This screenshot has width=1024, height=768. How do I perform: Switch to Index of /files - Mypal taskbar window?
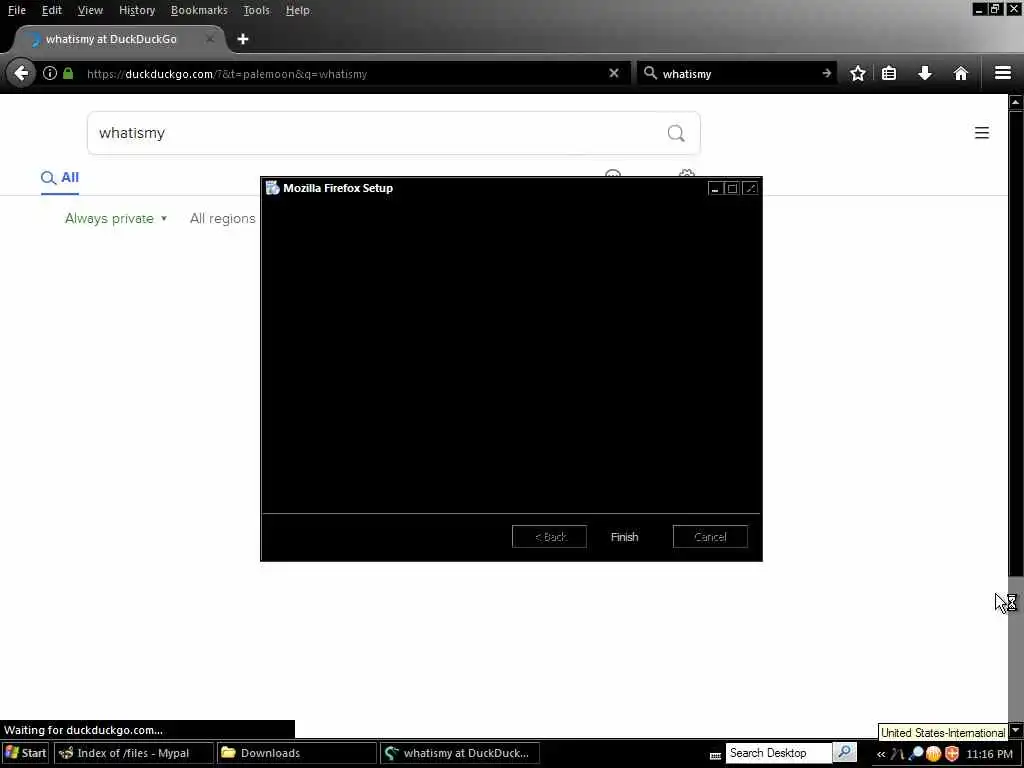(133, 753)
